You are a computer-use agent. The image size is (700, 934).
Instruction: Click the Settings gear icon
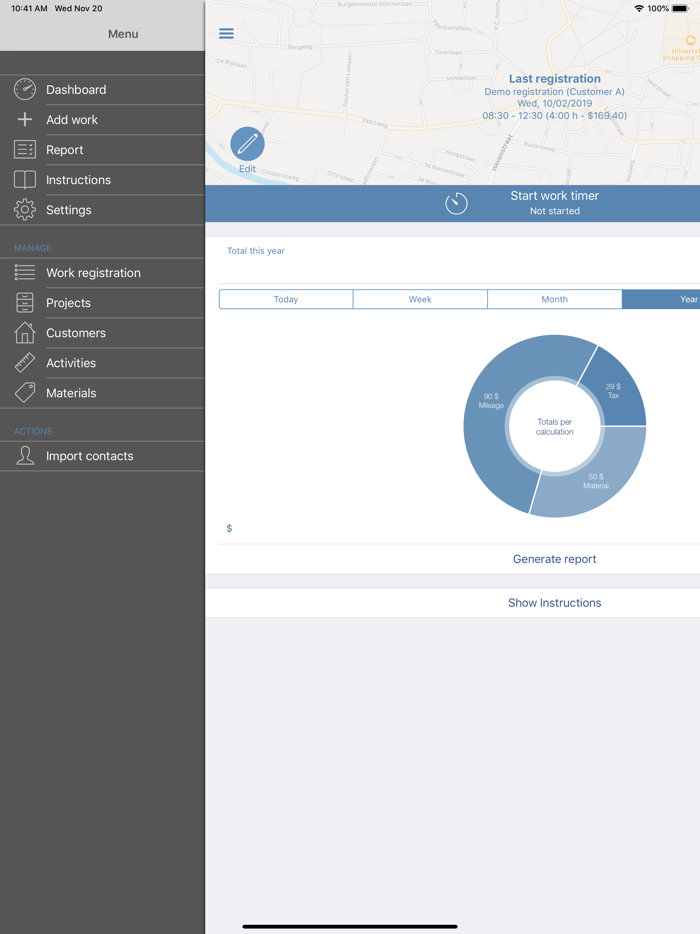click(25, 210)
